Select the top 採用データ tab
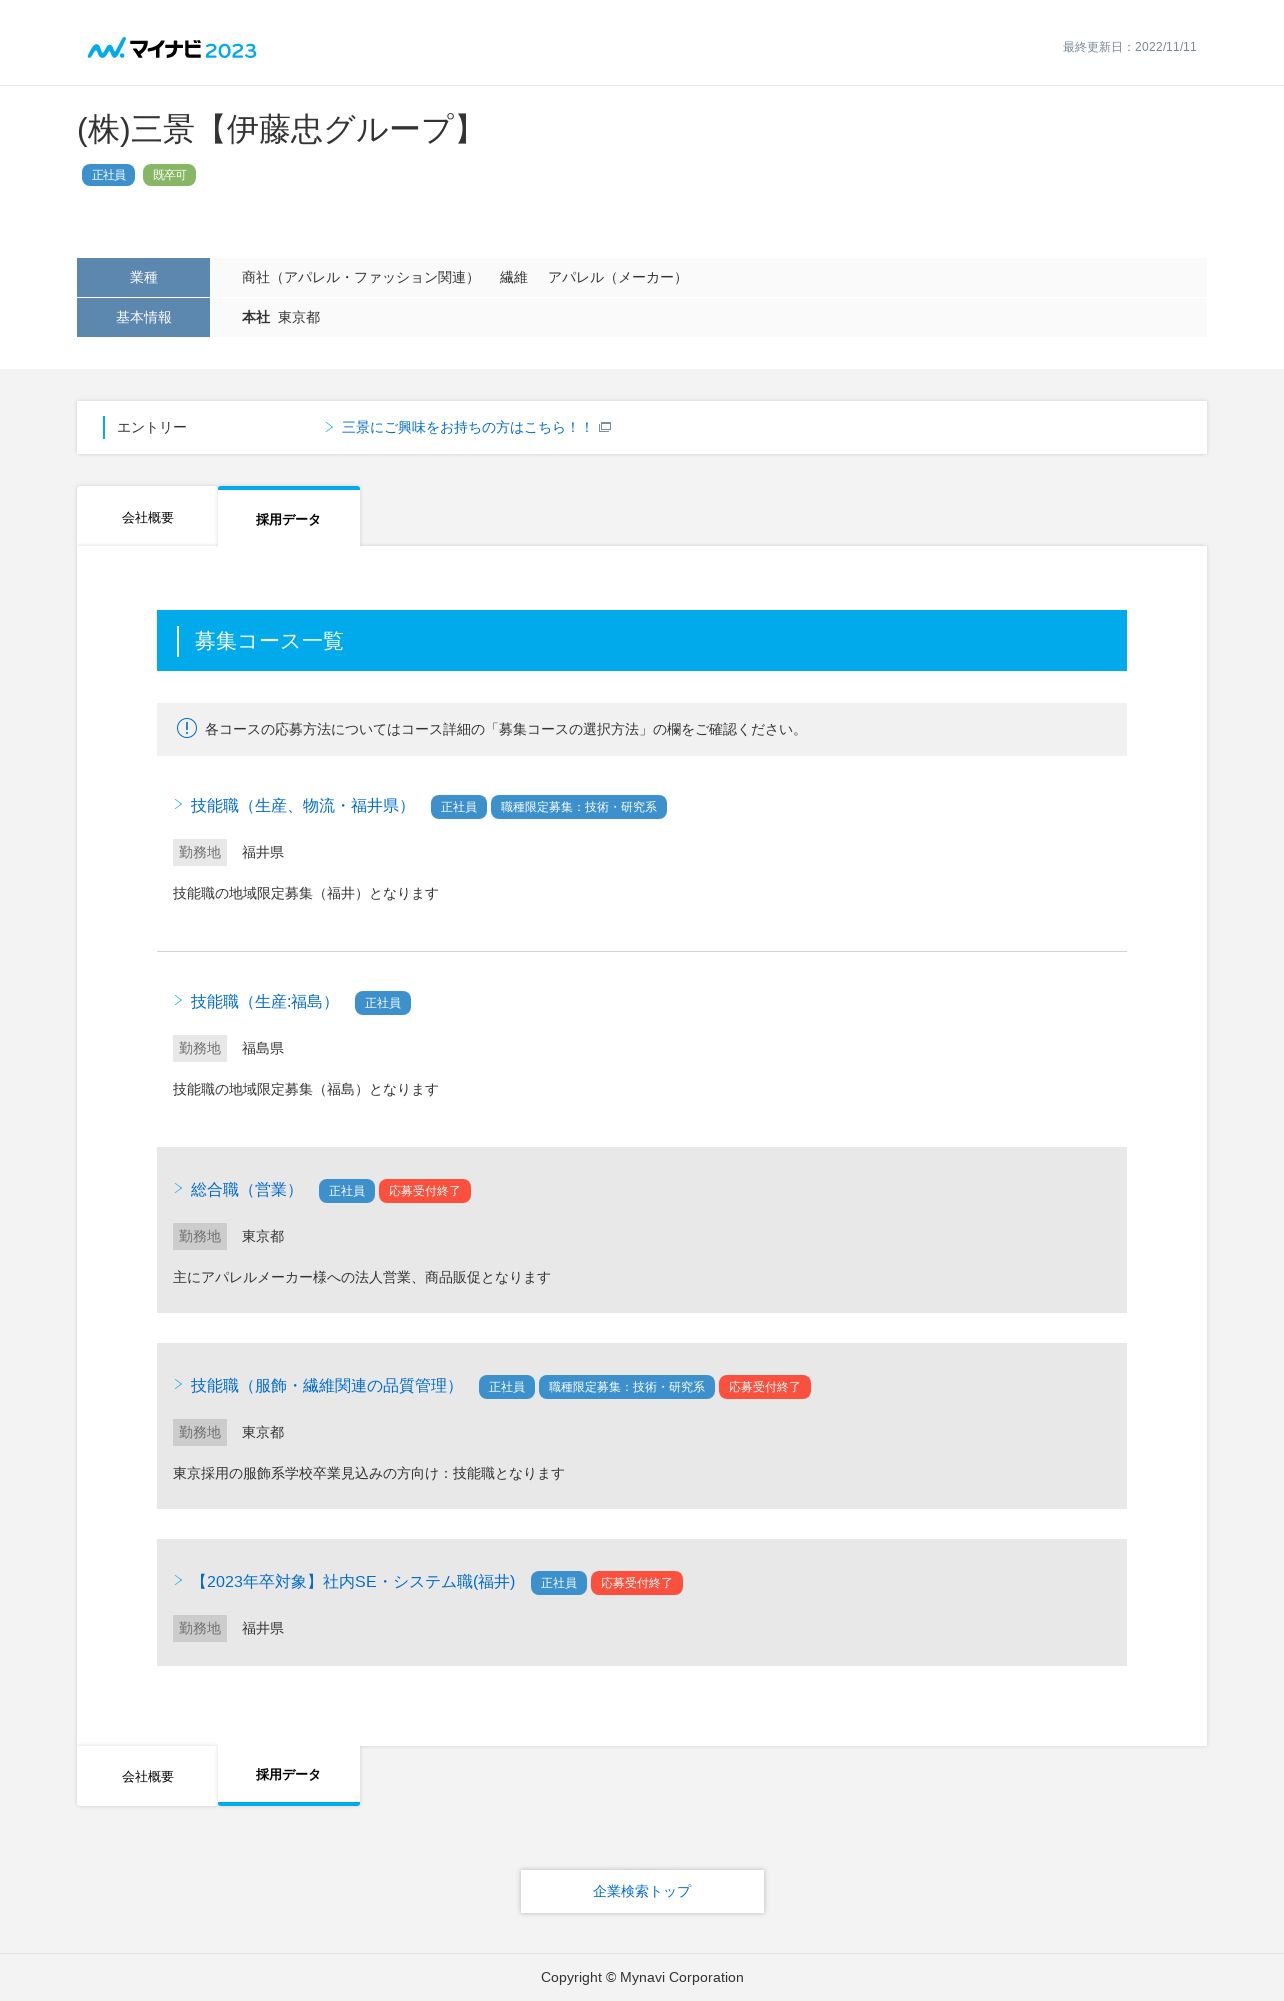Viewport: 1284px width, 2001px height. 288,518
